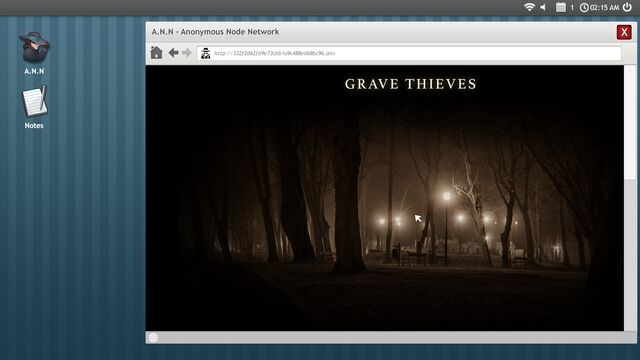Click the day counter number beside calendar
The image size is (640, 360).
[572, 7]
